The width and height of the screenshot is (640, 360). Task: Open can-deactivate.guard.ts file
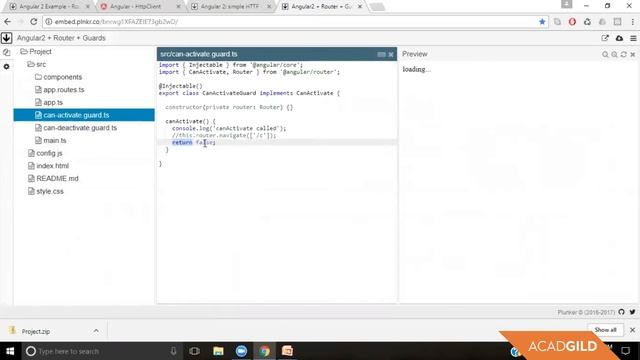pyautogui.click(x=76, y=128)
